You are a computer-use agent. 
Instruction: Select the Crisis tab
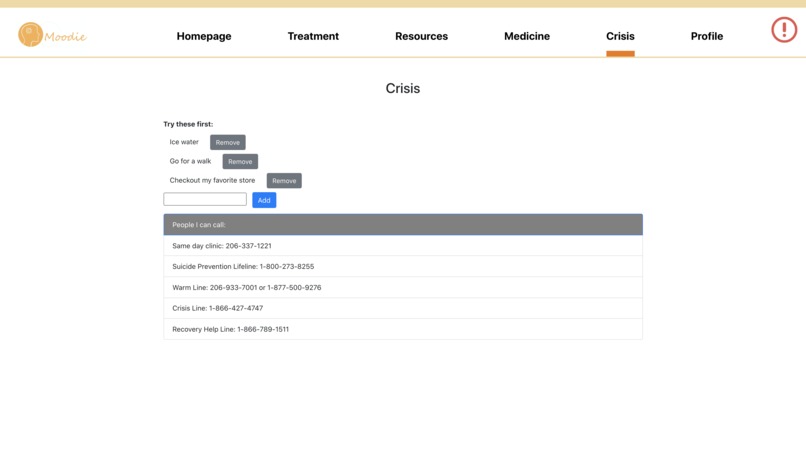tap(620, 36)
